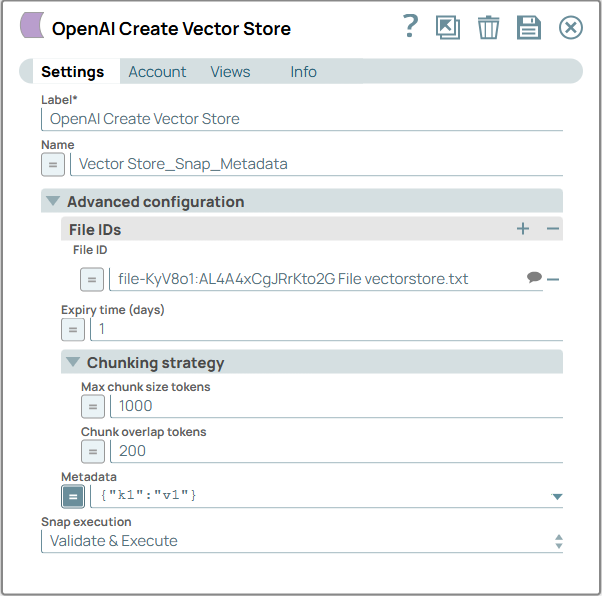Toggle expression for Max chunk size tokens
Screen dimensions: 602x596
[93, 406]
